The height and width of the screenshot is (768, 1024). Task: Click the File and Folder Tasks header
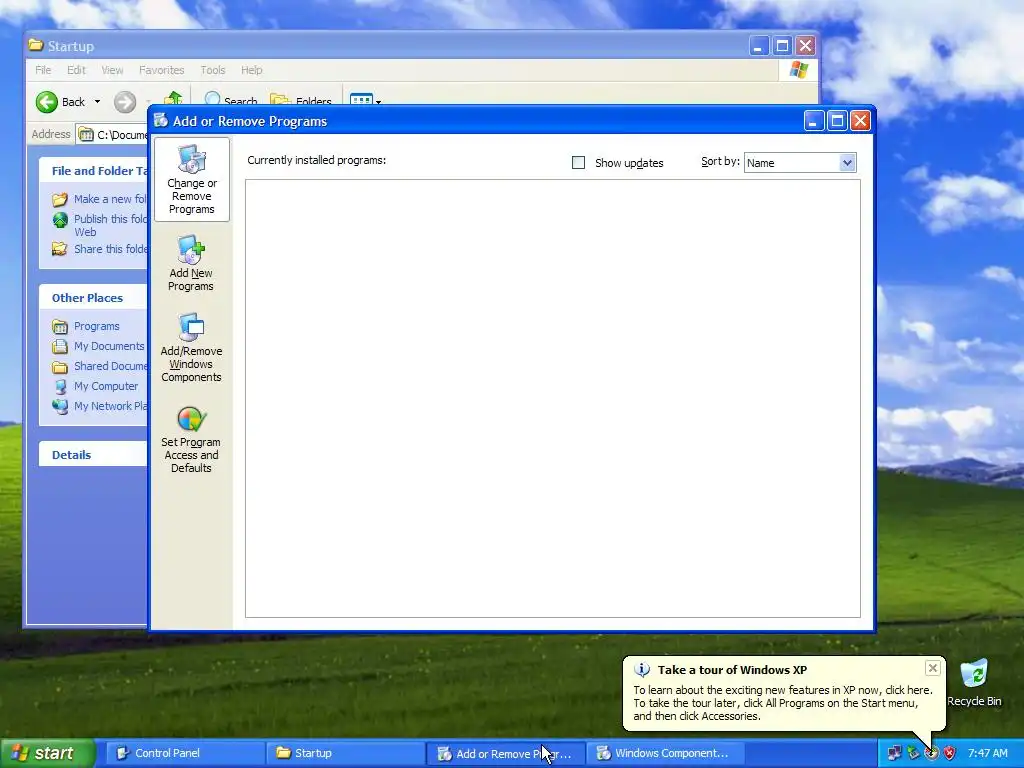pyautogui.click(x=93, y=170)
